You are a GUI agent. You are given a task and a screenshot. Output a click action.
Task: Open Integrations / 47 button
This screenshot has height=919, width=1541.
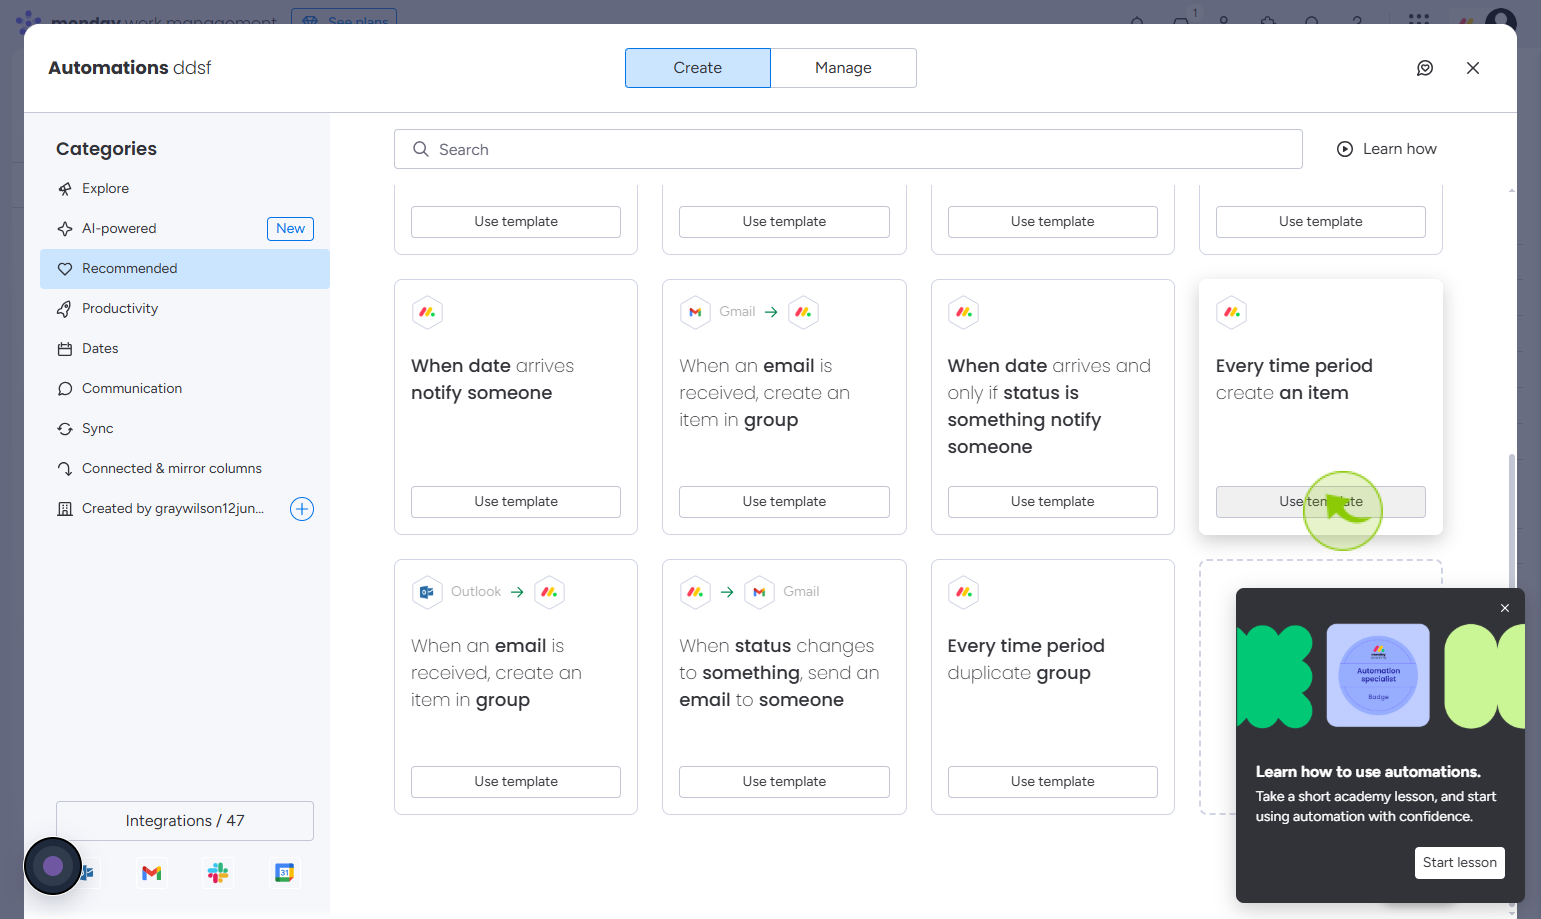click(185, 821)
